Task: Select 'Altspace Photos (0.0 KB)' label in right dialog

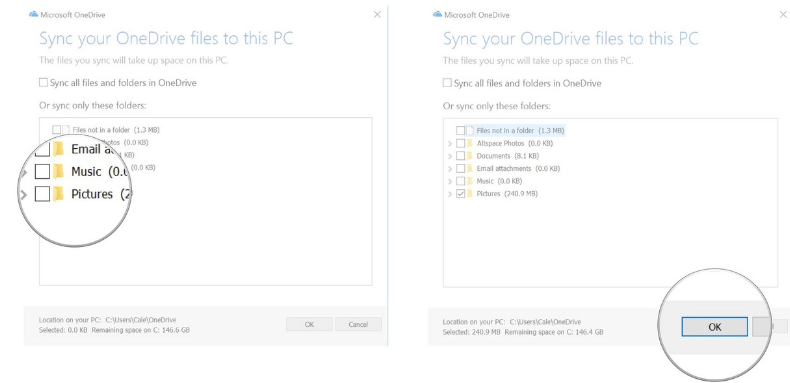Action: pos(515,143)
